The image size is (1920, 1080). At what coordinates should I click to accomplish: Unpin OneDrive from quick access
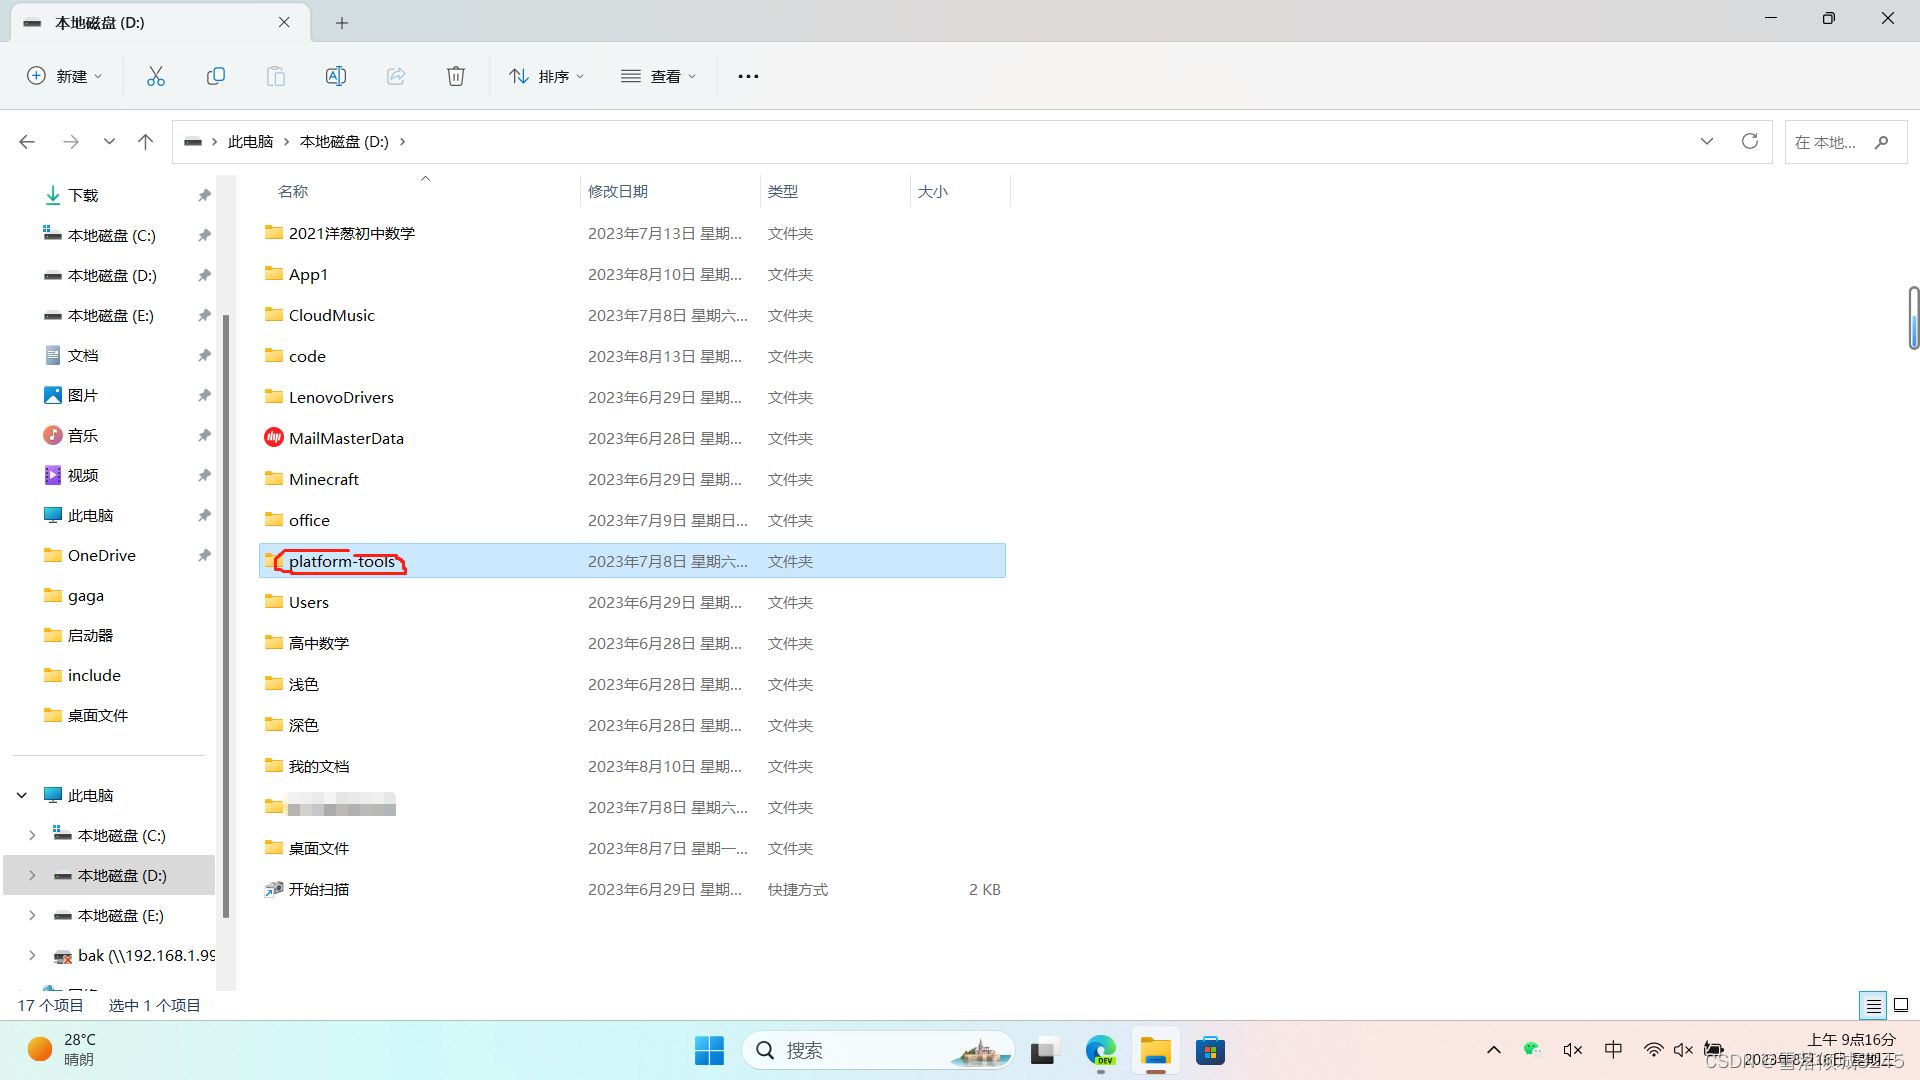pyautogui.click(x=204, y=555)
